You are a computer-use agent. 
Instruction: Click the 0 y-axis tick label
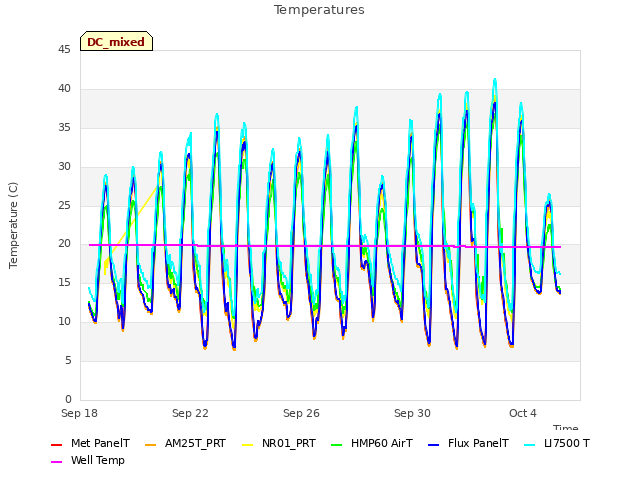(68, 399)
